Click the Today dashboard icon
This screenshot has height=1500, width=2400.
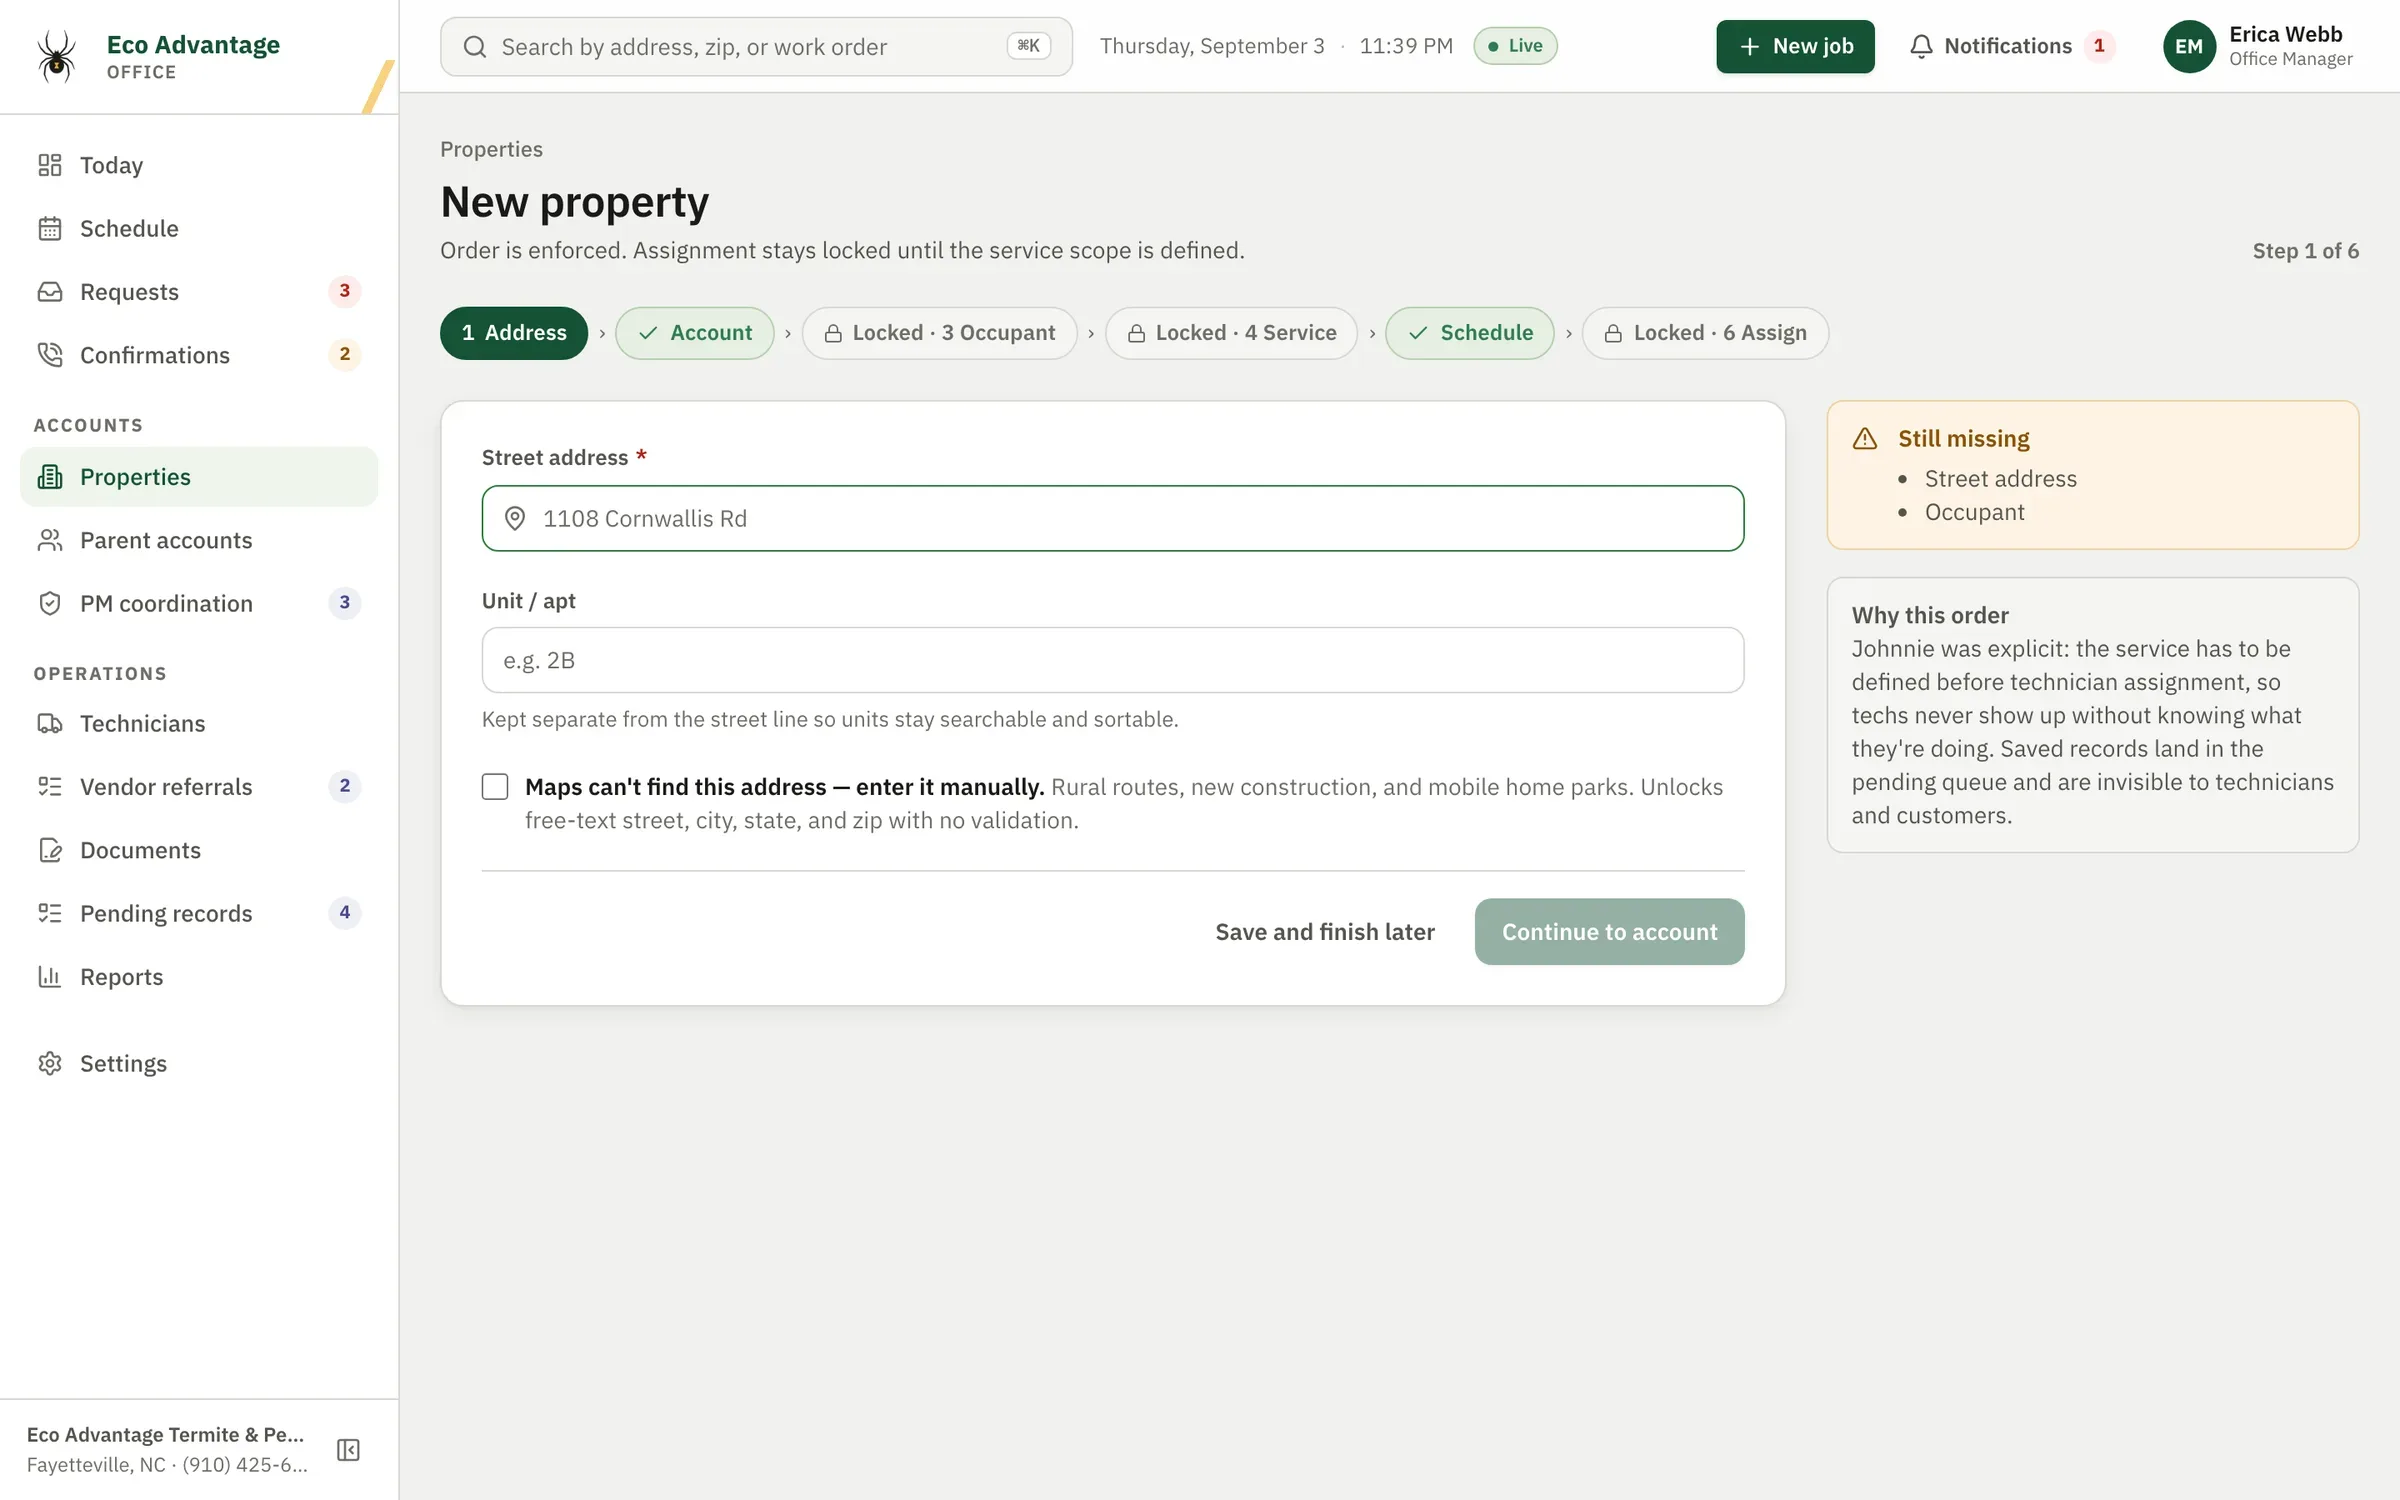coord(50,165)
